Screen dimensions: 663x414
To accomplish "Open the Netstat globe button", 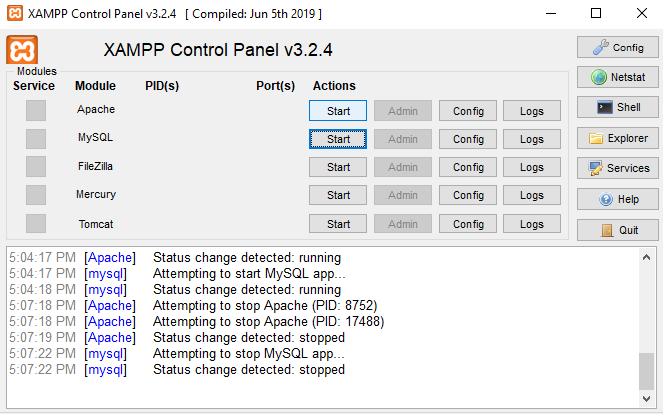I will [x=617, y=77].
